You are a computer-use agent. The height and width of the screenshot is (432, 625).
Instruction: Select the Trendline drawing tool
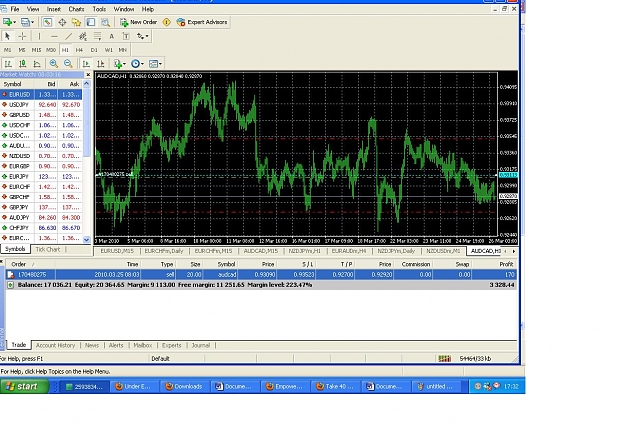[x=69, y=36]
